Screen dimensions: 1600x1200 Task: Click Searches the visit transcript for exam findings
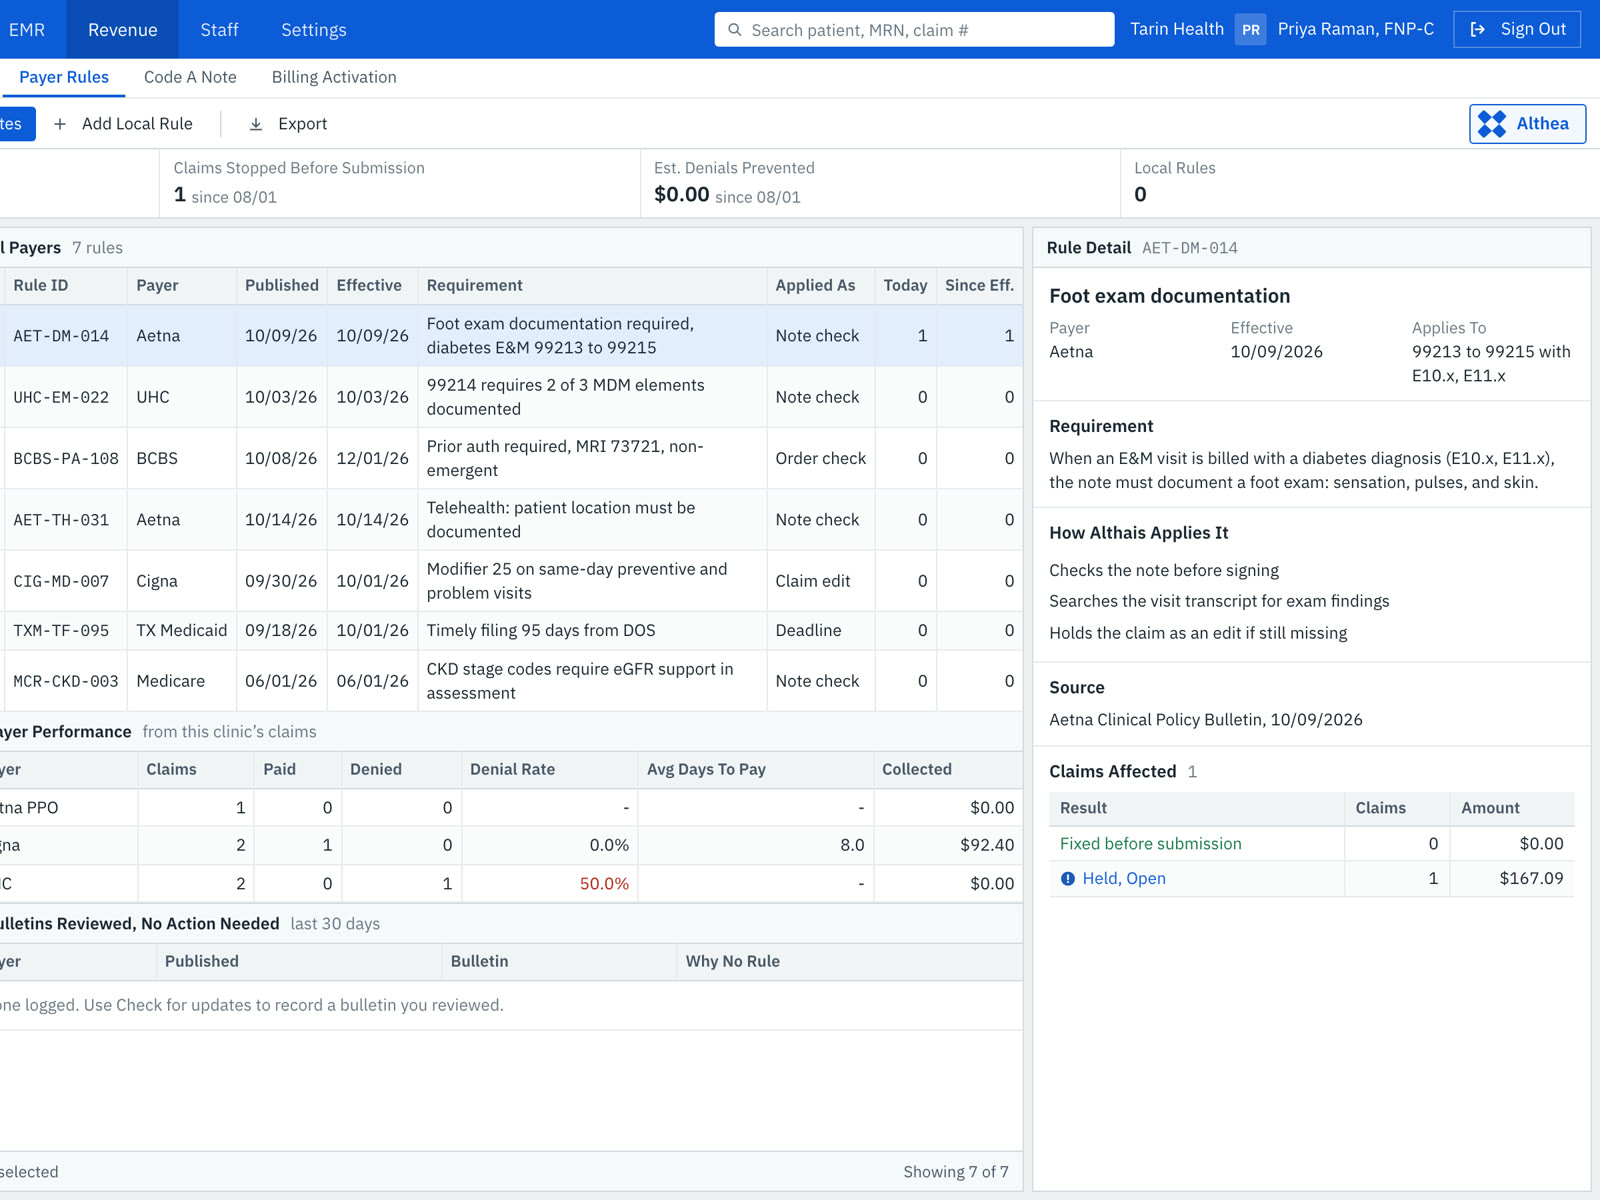click(1219, 602)
